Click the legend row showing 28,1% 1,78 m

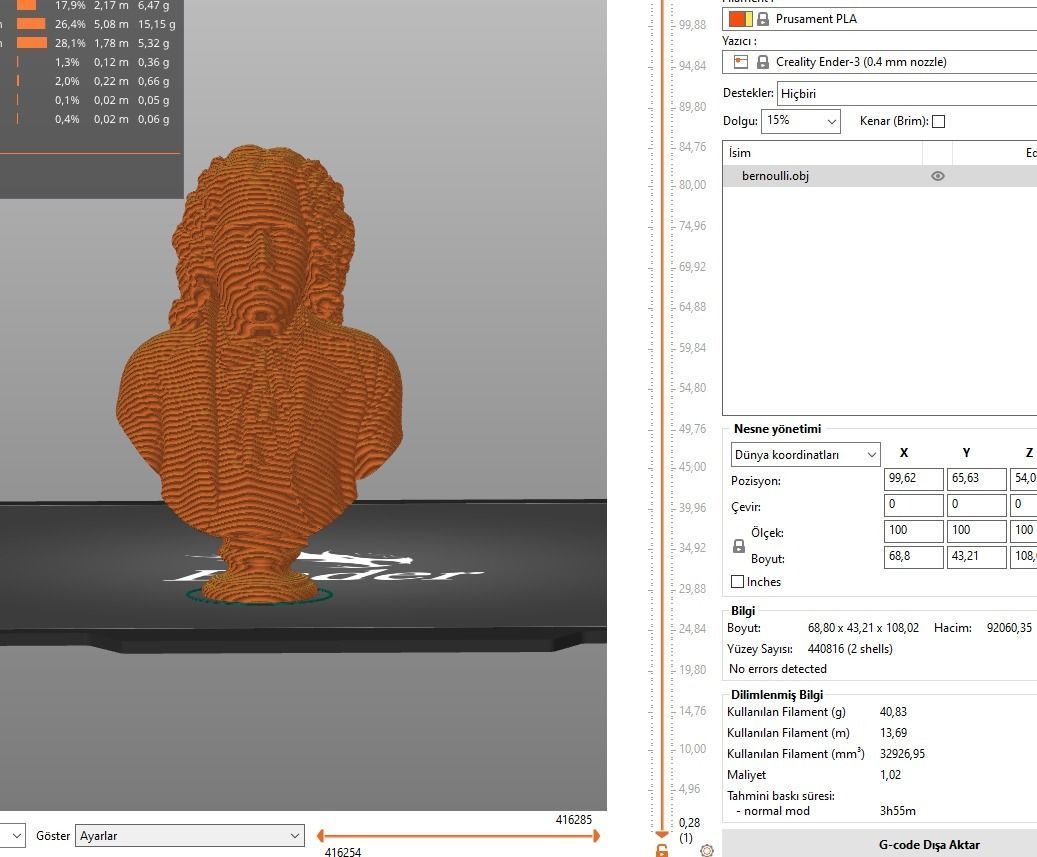tap(90, 43)
